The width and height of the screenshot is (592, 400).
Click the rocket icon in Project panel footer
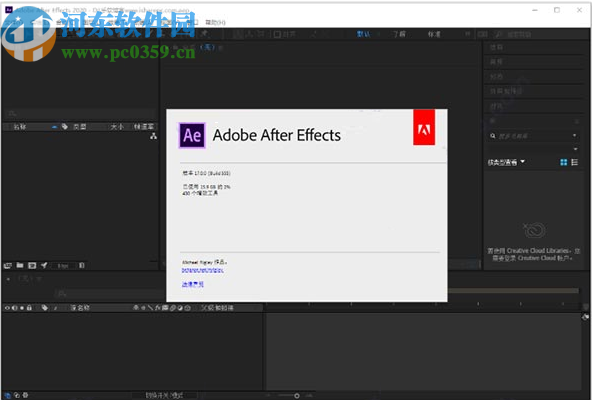44,266
